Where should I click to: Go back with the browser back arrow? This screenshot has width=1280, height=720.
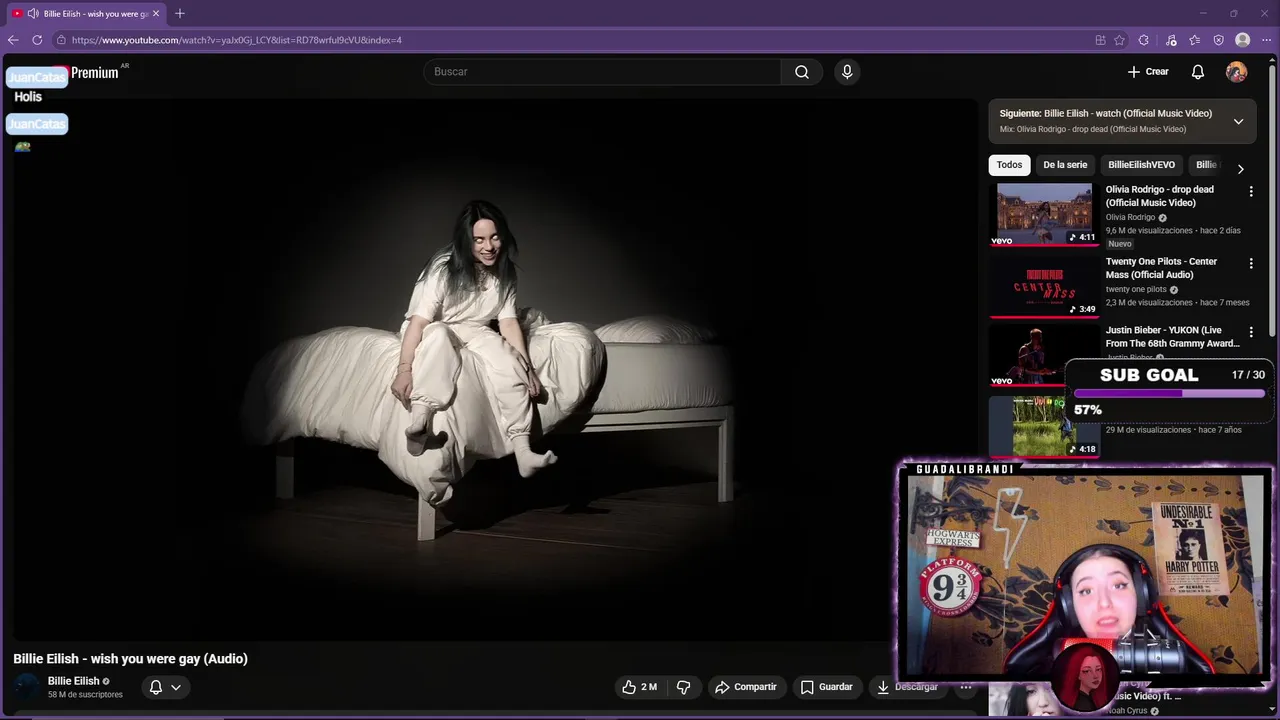tap(13, 40)
